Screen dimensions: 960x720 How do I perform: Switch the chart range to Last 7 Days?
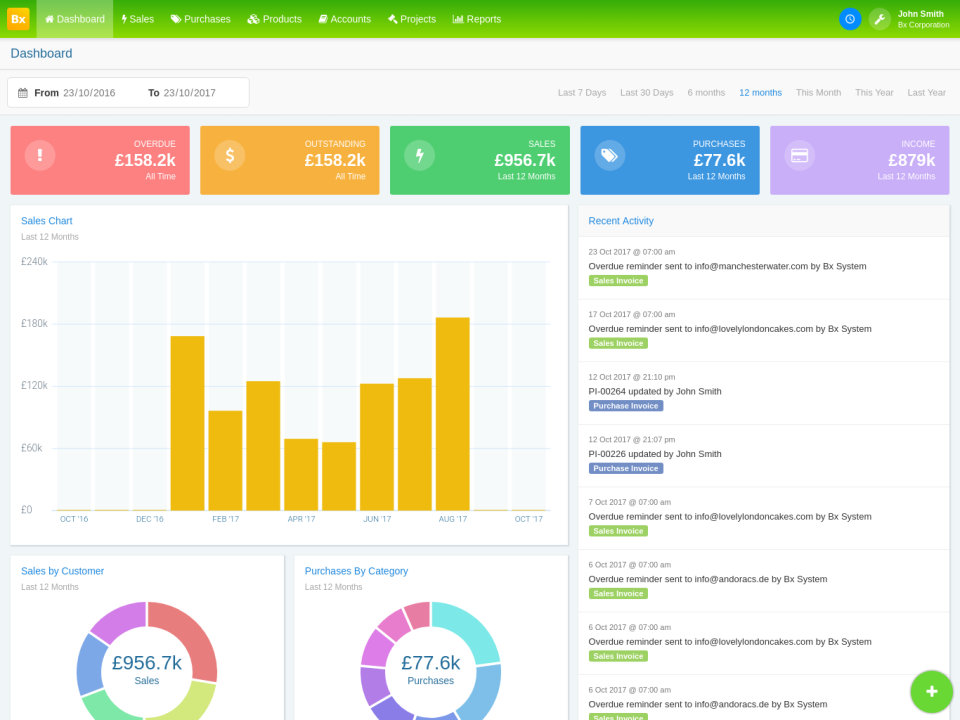(582, 92)
